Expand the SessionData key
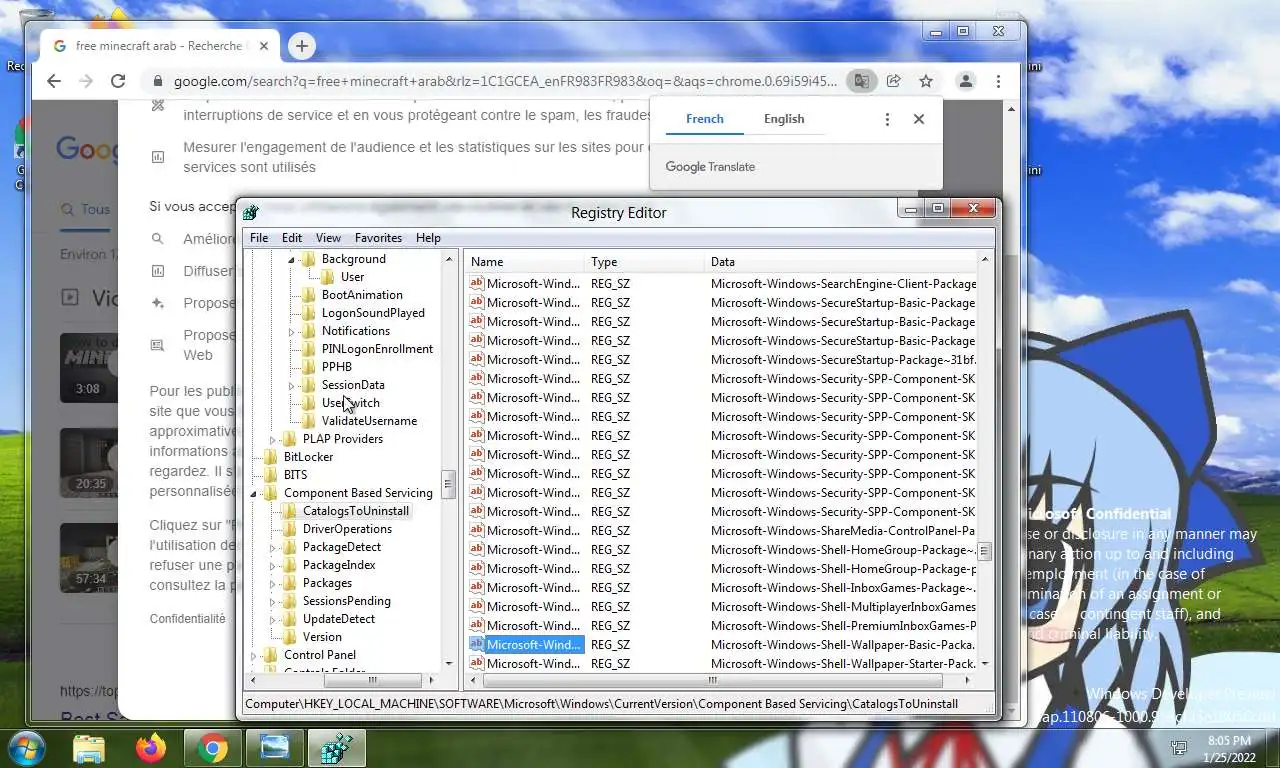Image resolution: width=1280 pixels, height=768 pixels. click(x=292, y=385)
